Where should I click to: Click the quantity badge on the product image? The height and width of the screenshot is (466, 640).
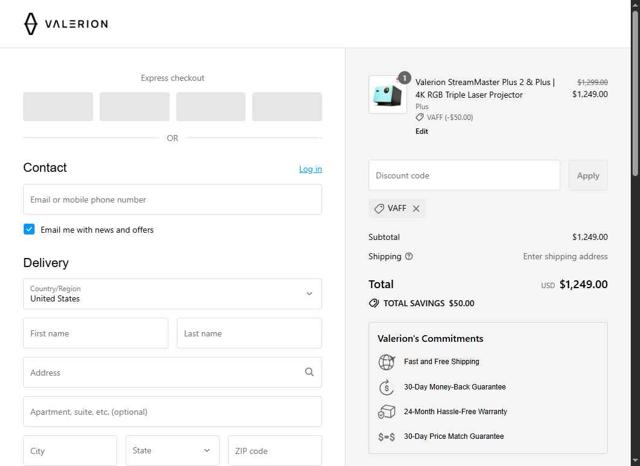click(x=404, y=78)
